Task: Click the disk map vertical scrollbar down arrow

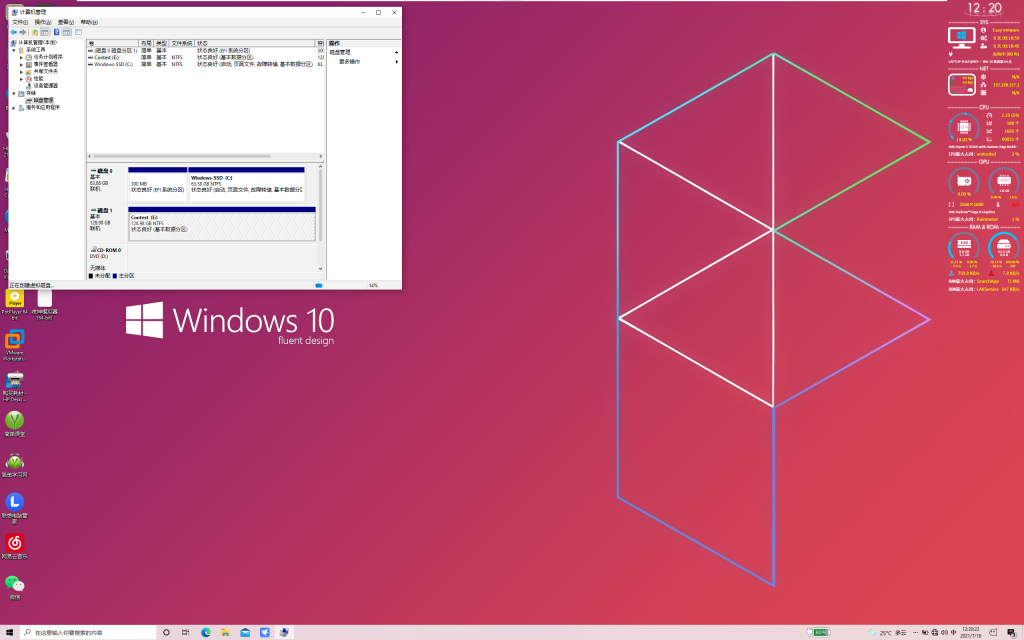Action: (320, 268)
